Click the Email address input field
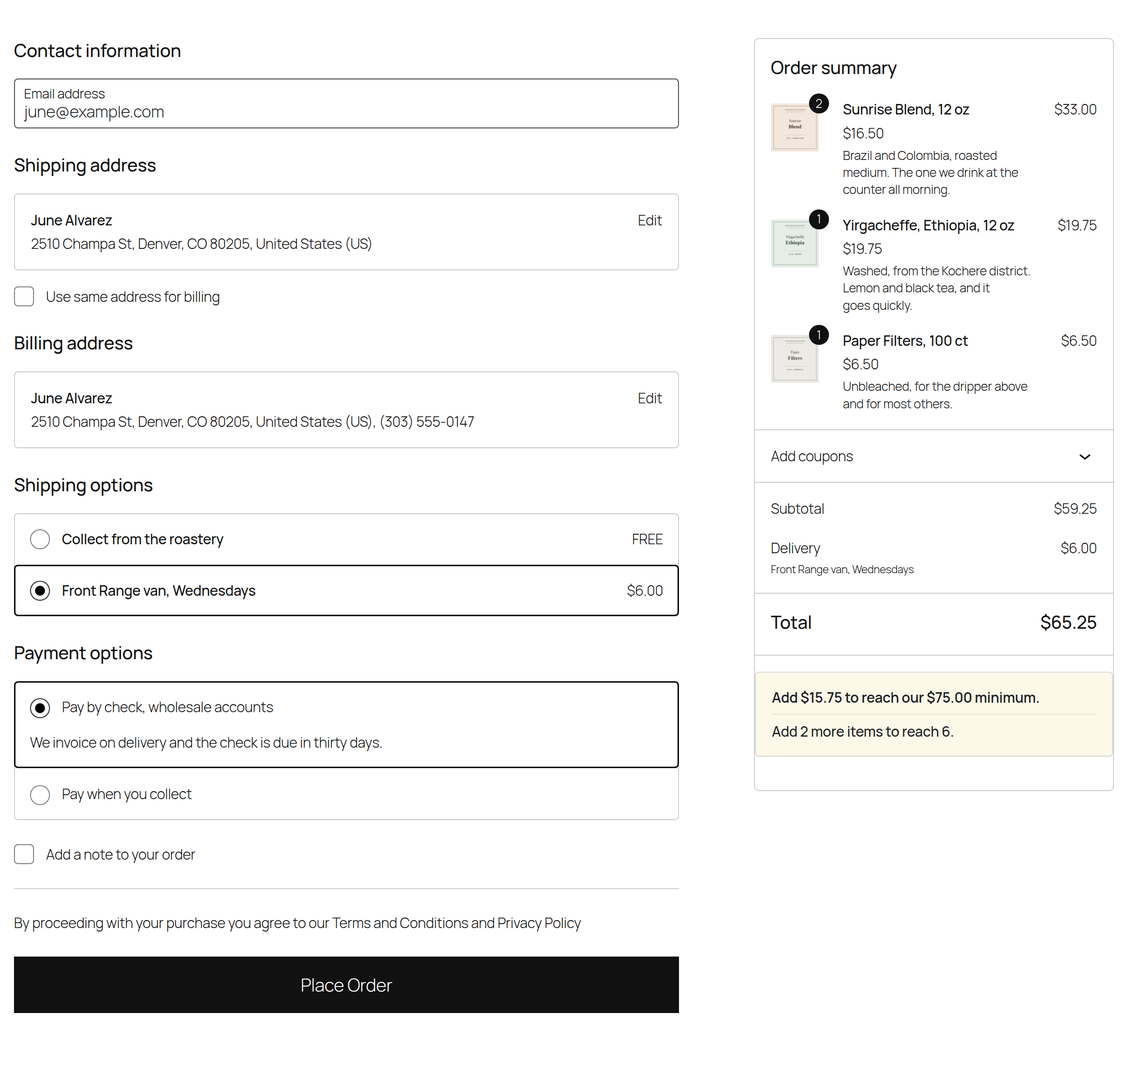The height and width of the screenshot is (1079, 1128). pyautogui.click(x=346, y=104)
